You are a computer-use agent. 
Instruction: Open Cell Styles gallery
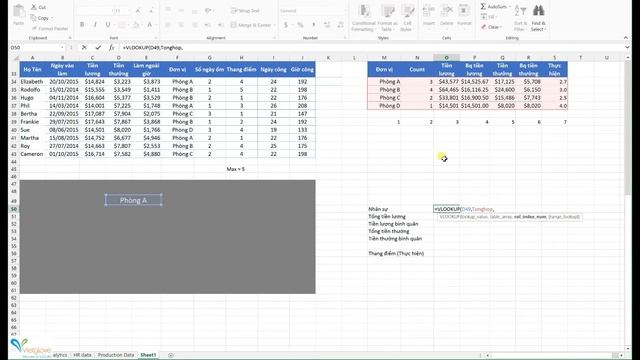pos(407,18)
